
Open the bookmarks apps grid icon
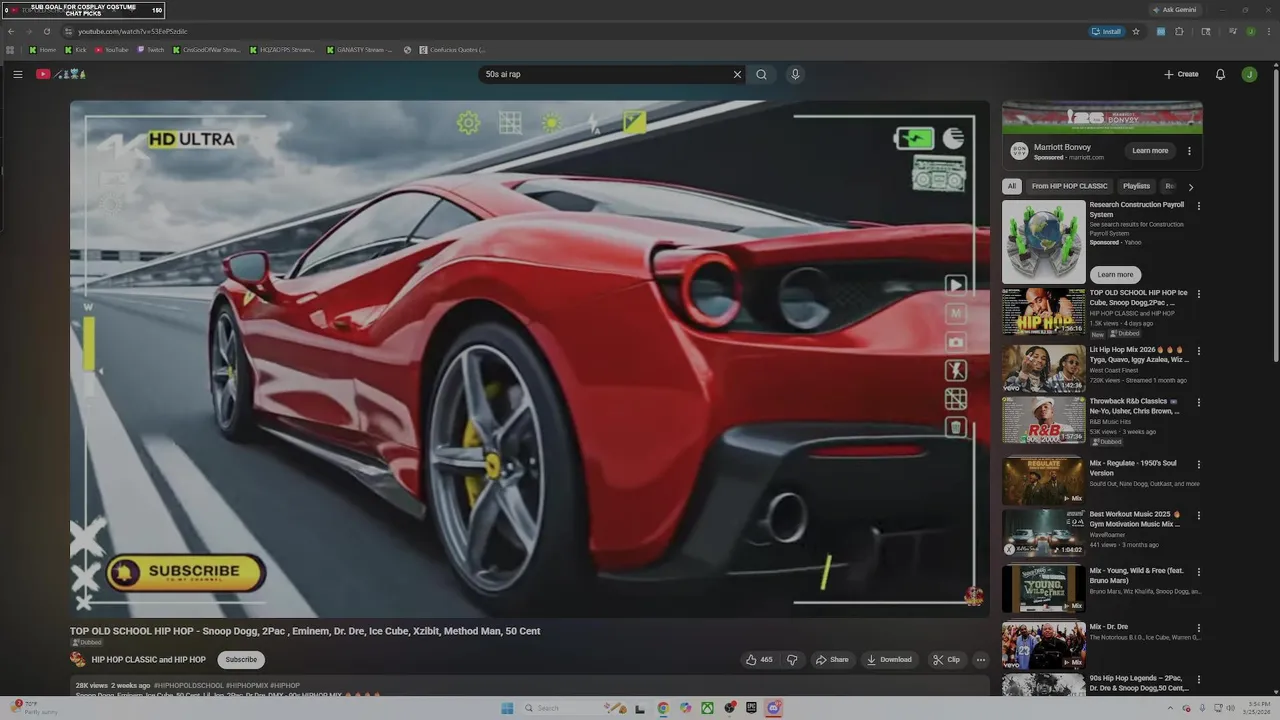tap(10, 49)
